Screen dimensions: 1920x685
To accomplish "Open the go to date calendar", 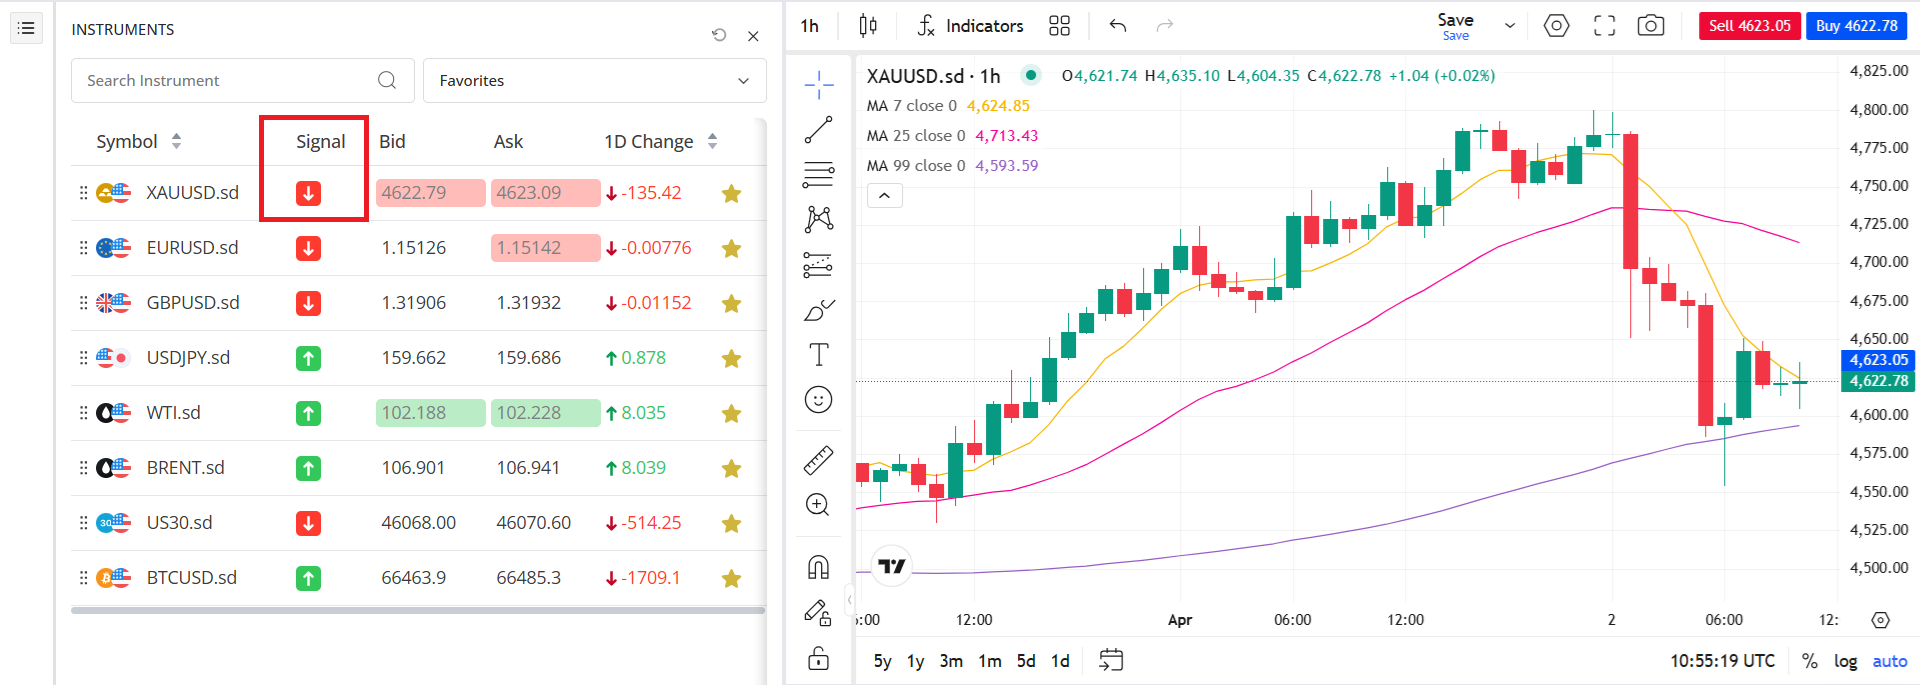I will (x=1111, y=660).
